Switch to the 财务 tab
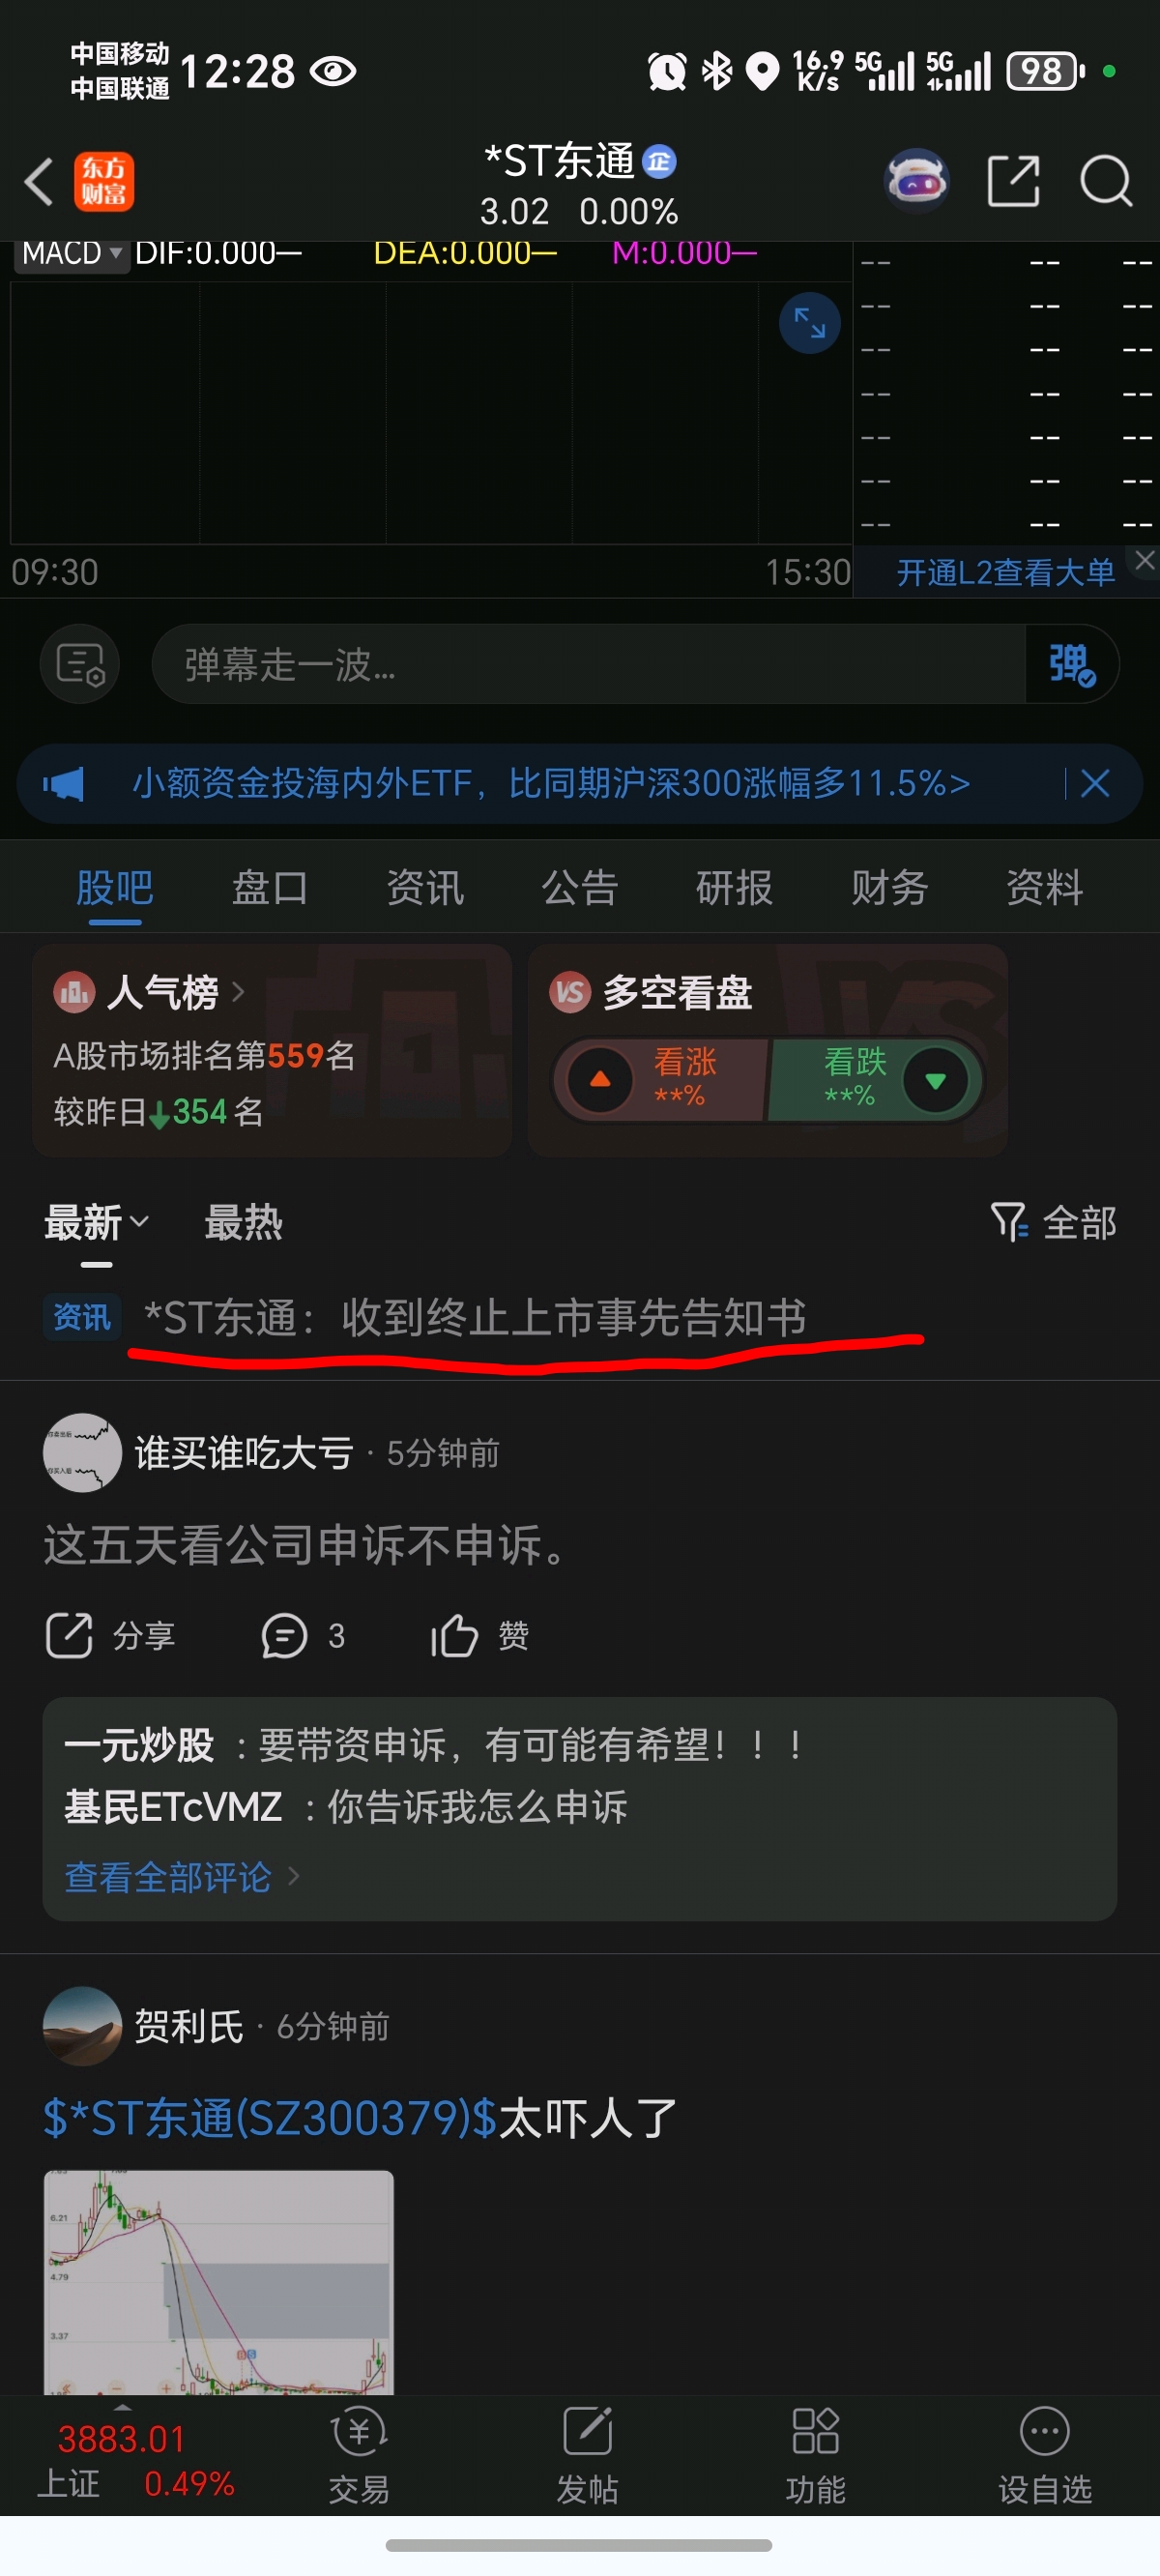The height and width of the screenshot is (2576, 1160). [x=889, y=887]
